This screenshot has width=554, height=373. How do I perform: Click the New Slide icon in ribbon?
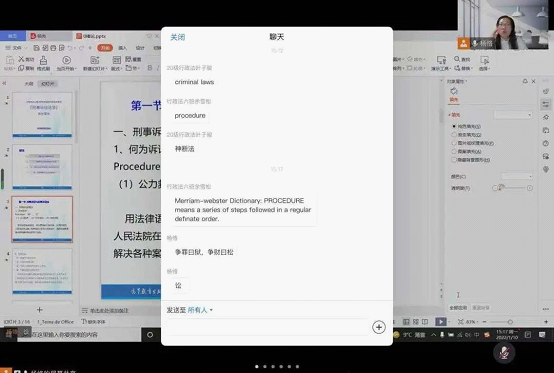pos(94,60)
